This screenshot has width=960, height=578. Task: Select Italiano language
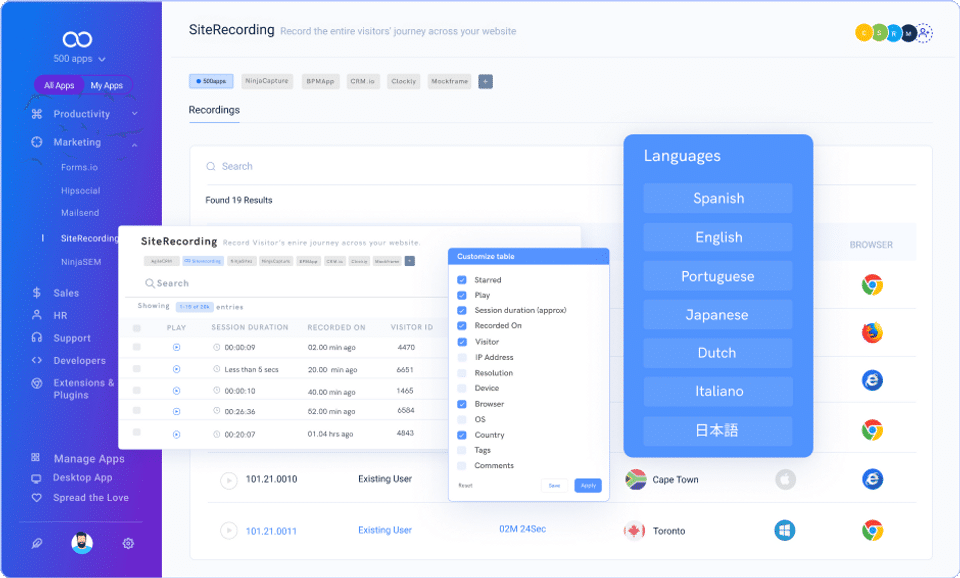718,391
